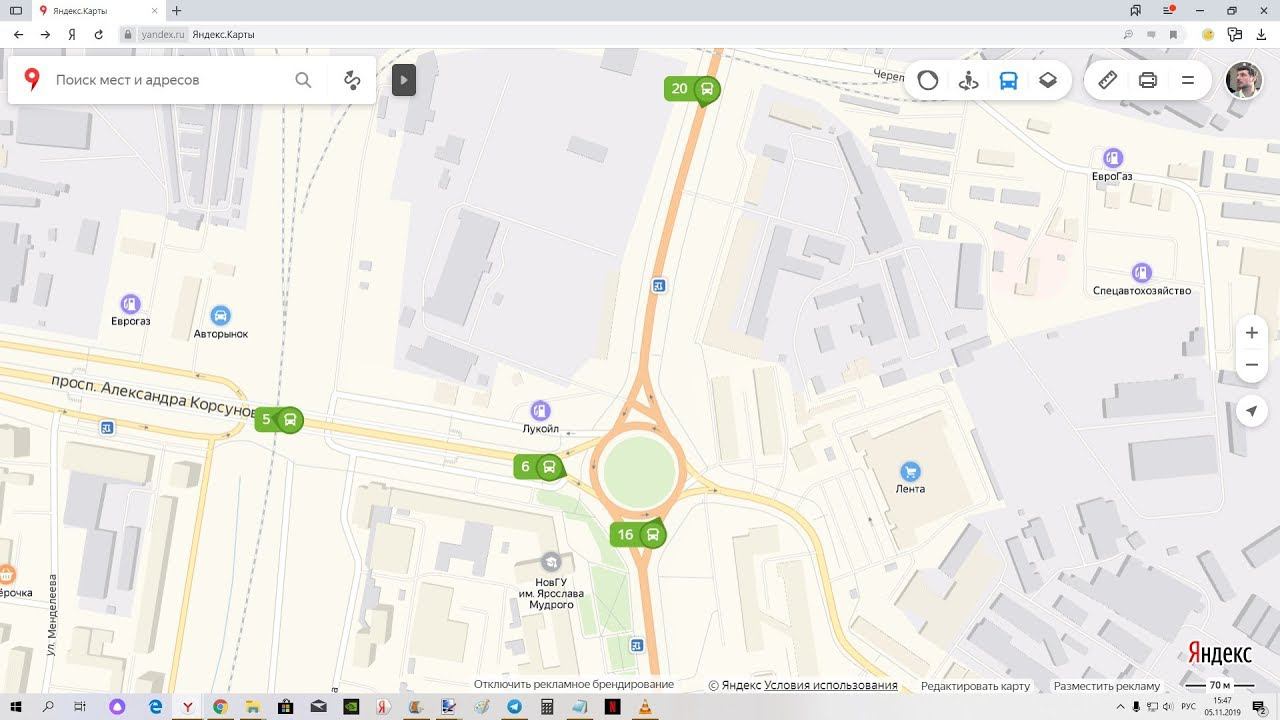Screen dimensions: 1280x720
Task: Click the ЕвроГаз marker near Спецавтохозяйство
Action: [1112, 158]
